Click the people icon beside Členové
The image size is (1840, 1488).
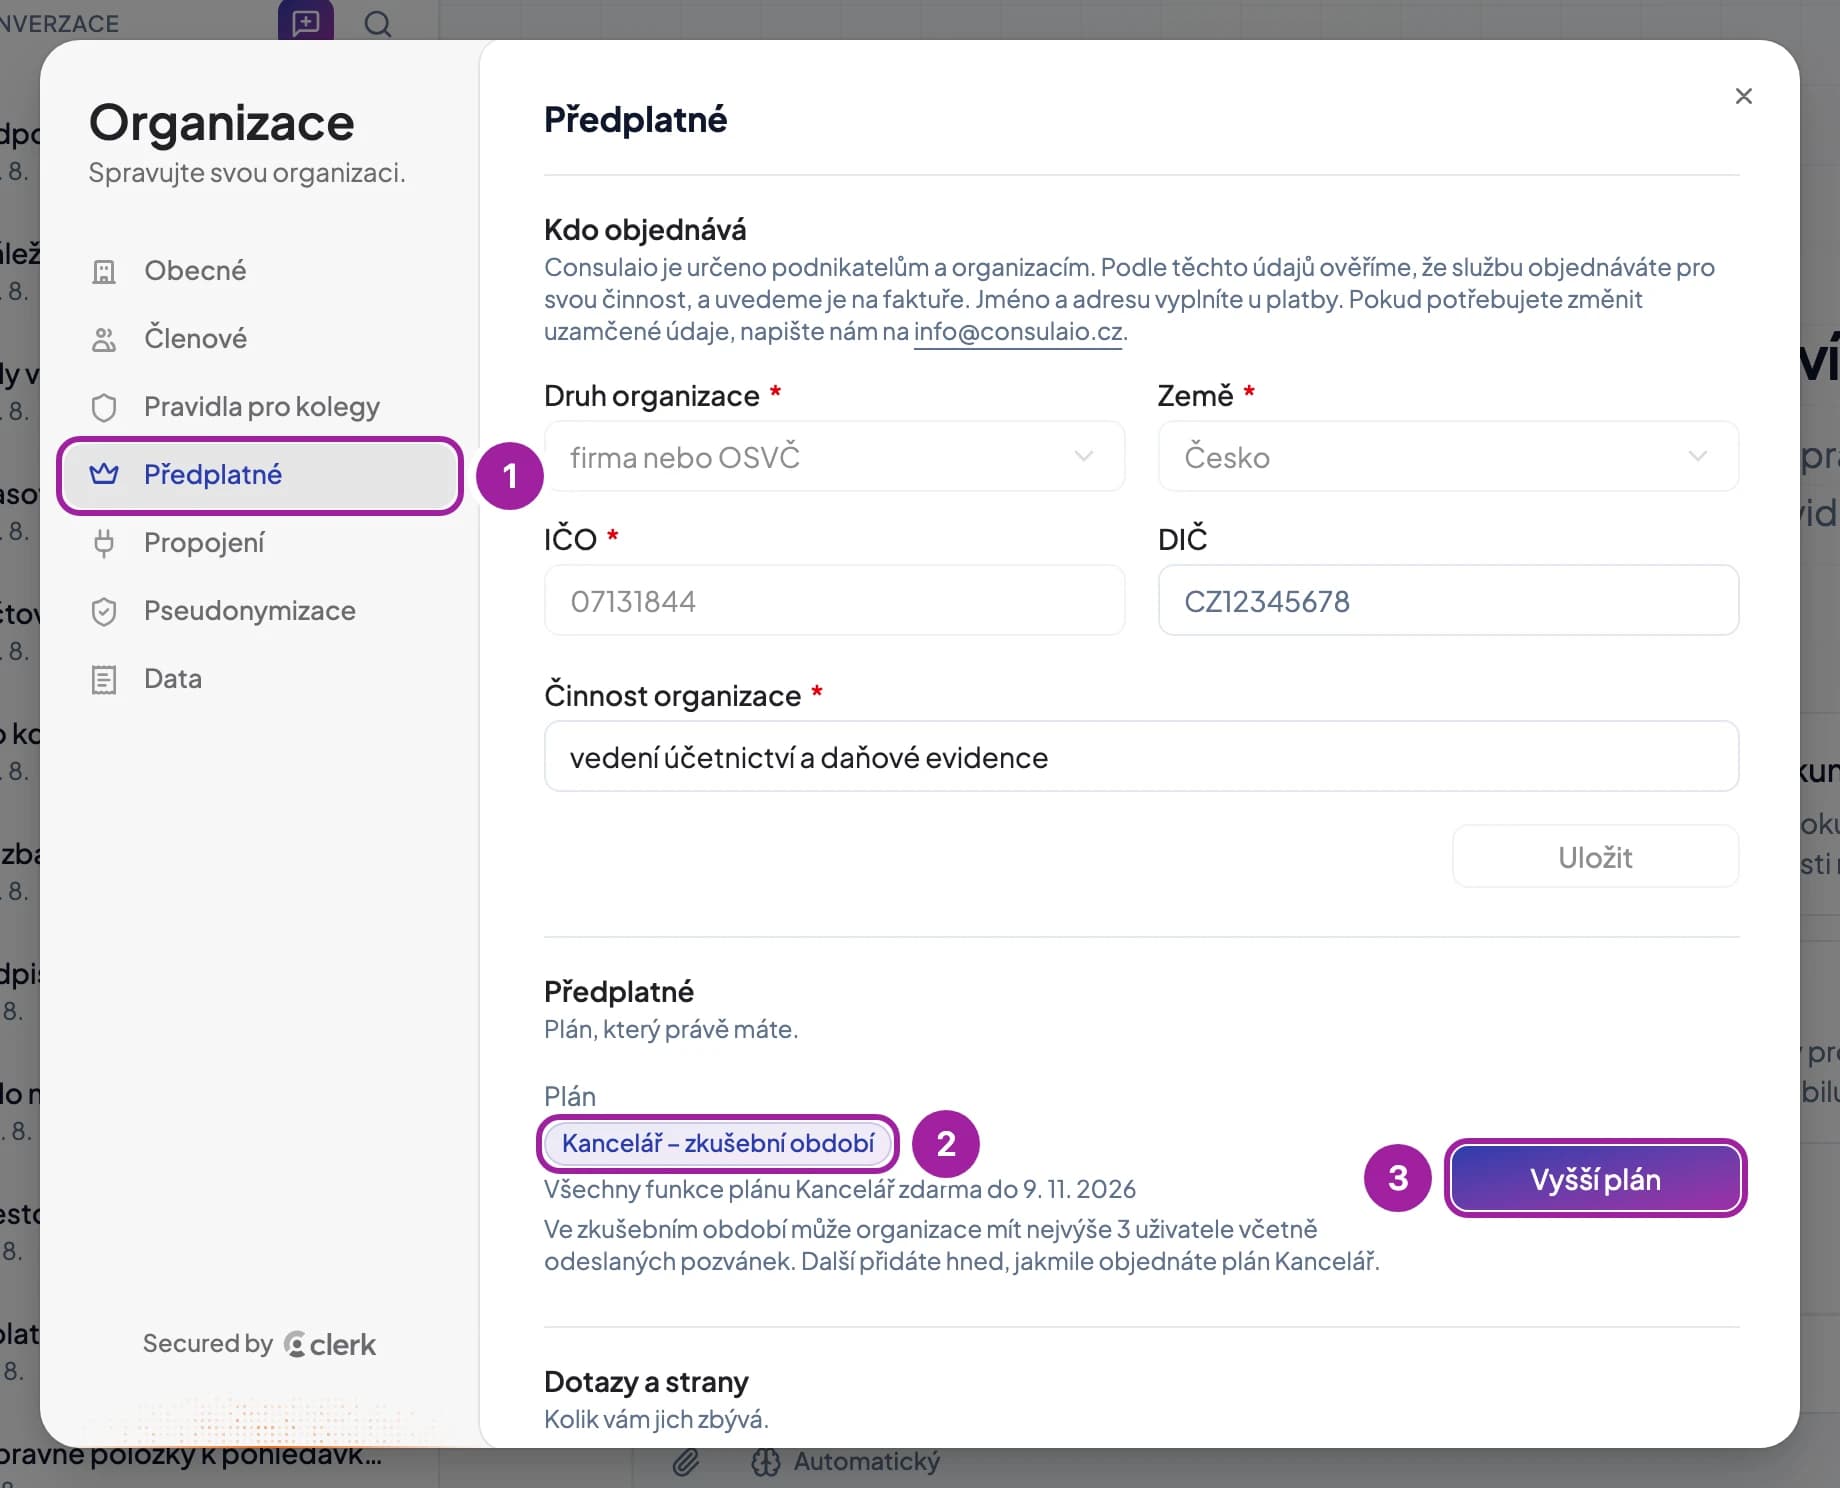tap(104, 339)
